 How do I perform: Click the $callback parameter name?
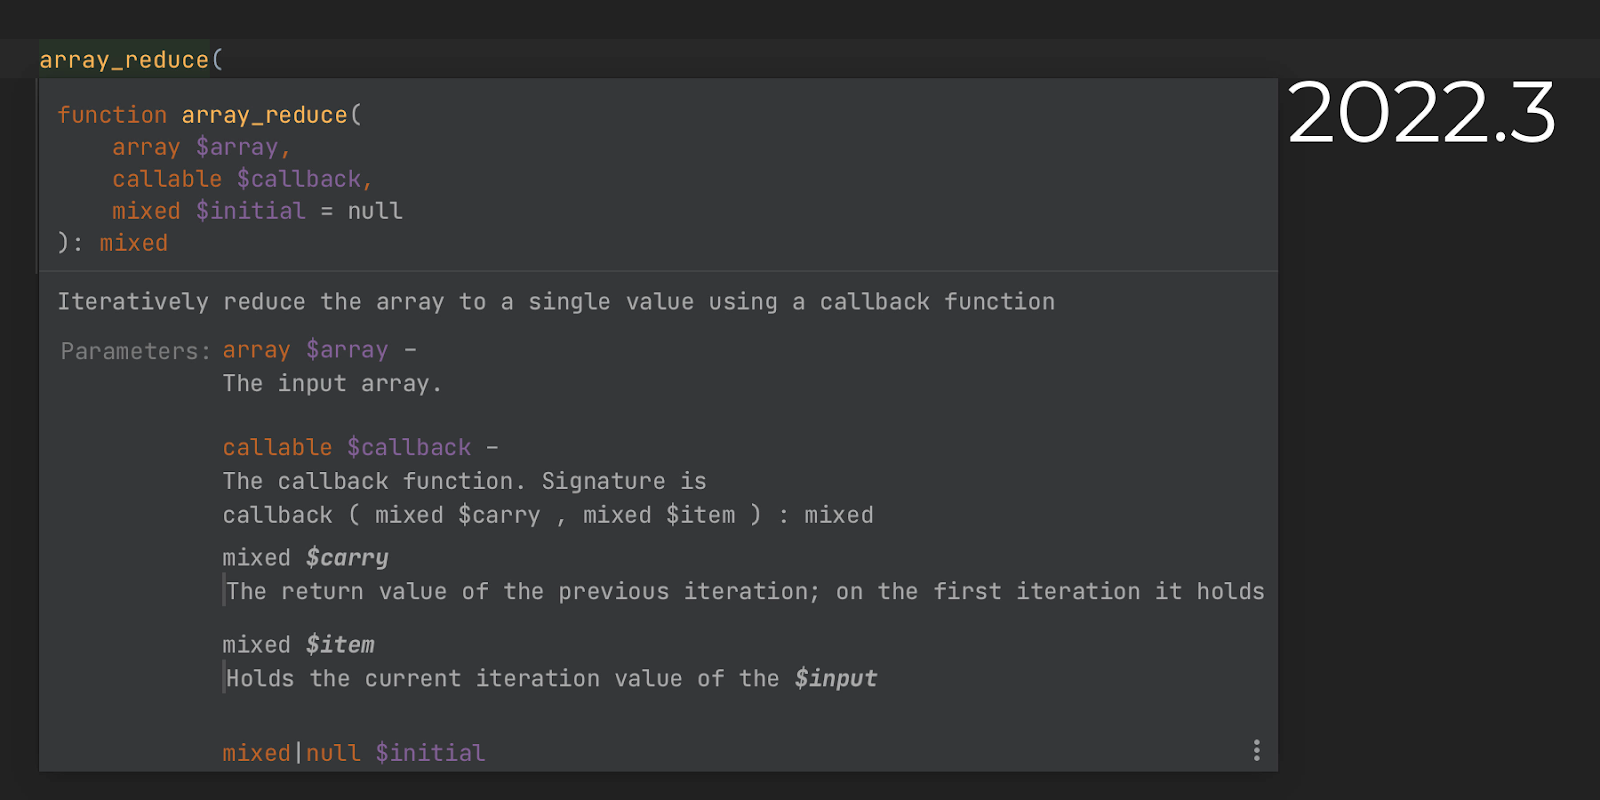point(302,178)
